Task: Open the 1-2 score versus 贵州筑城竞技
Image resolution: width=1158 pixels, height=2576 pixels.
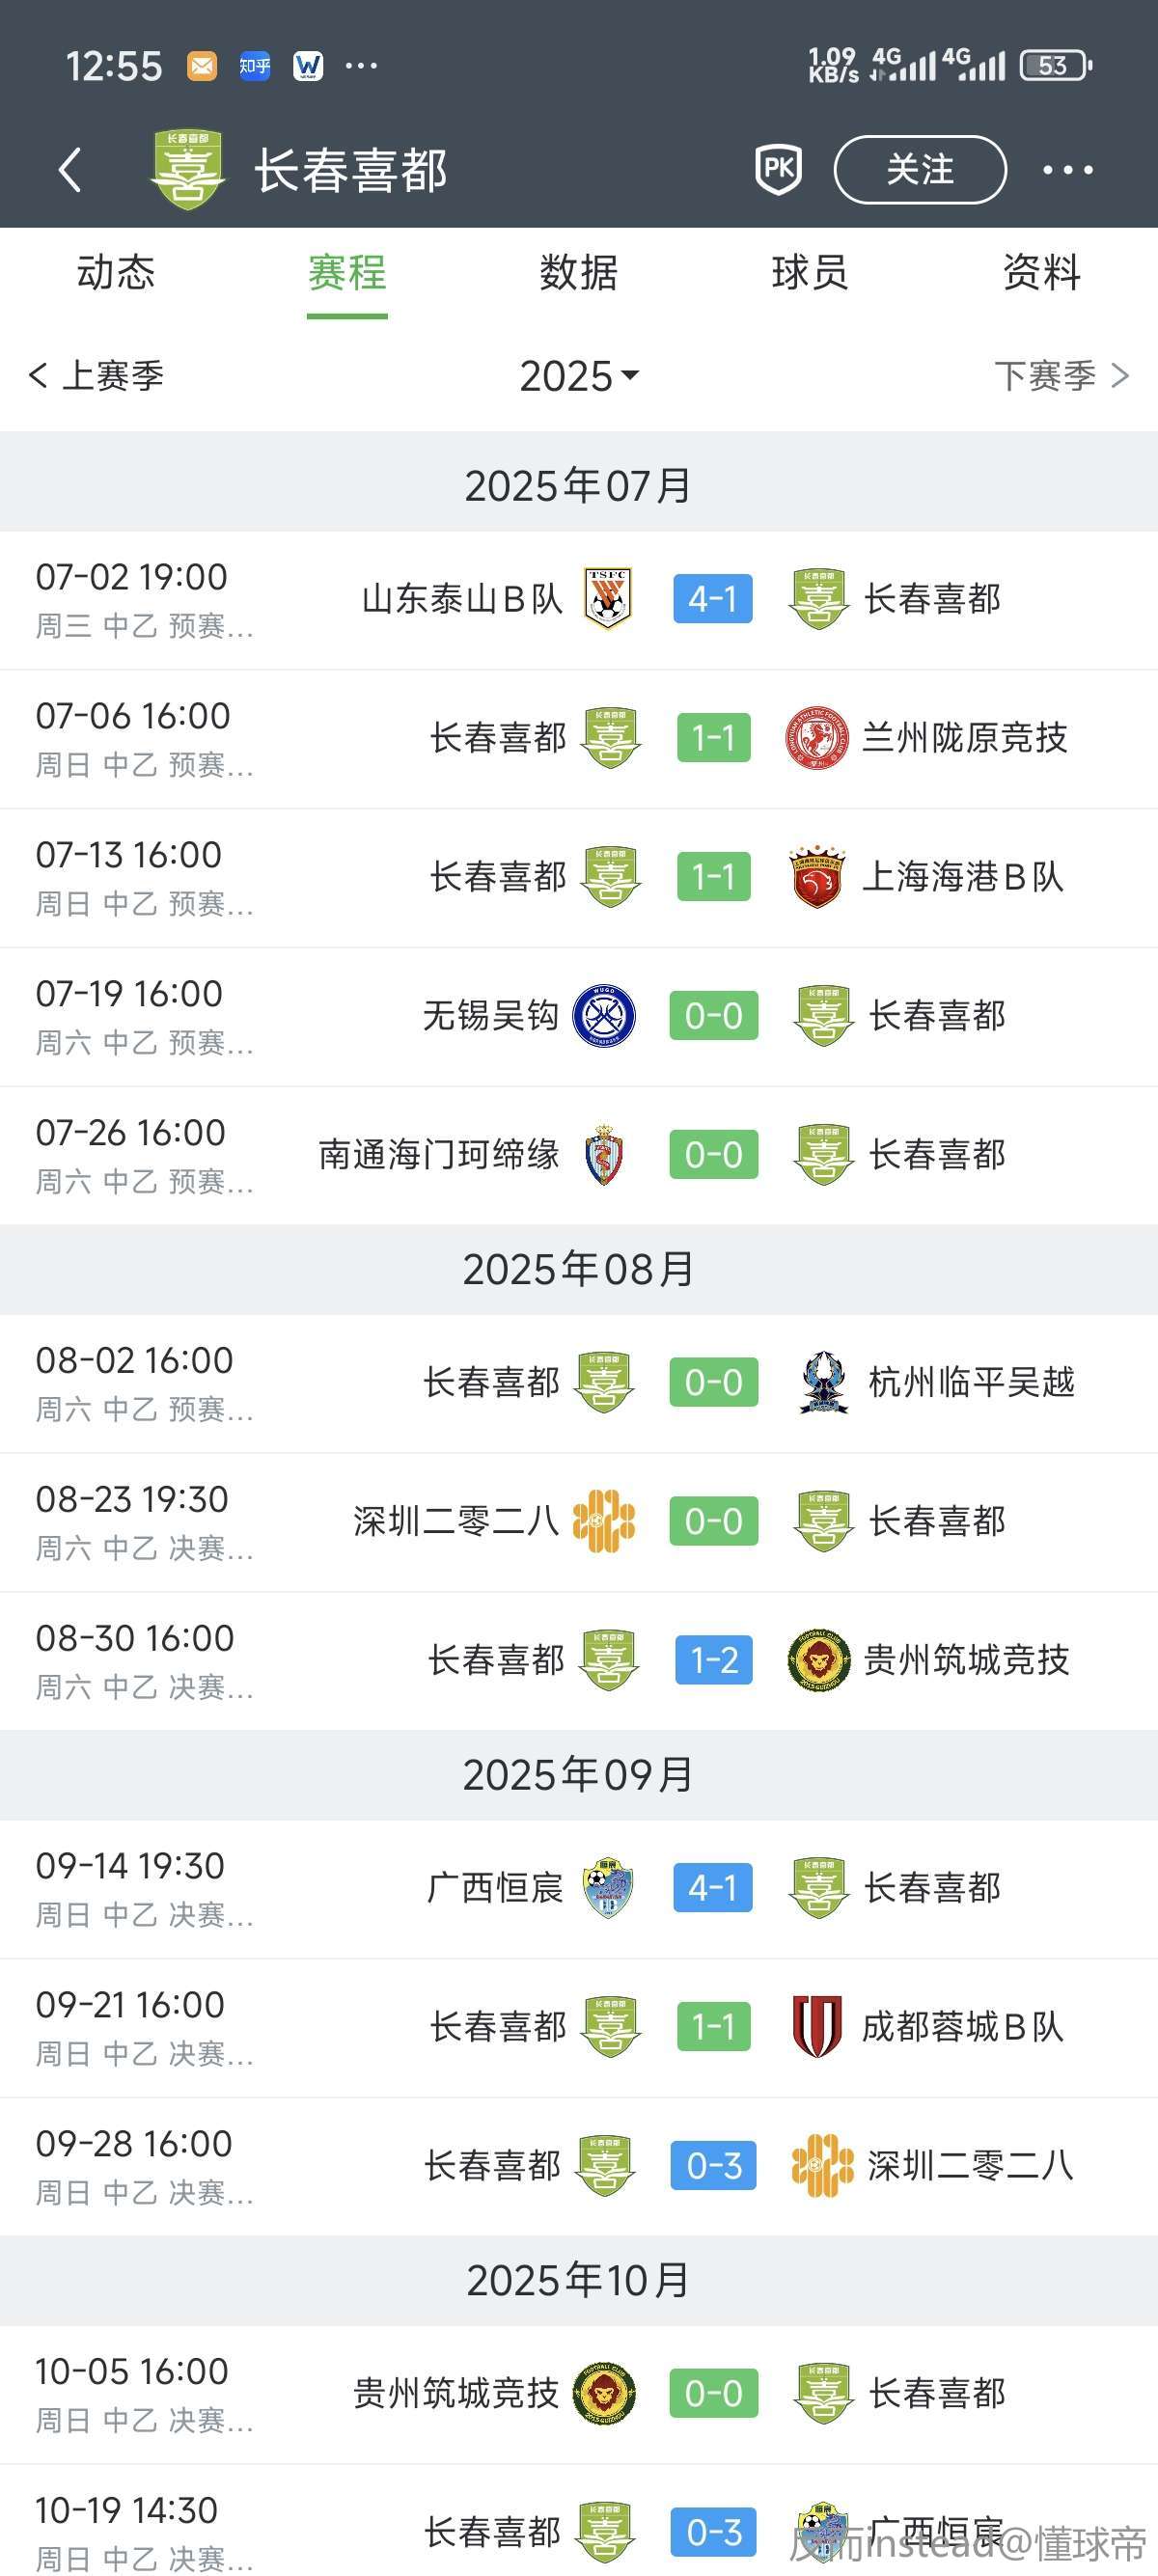Action: [713, 1660]
